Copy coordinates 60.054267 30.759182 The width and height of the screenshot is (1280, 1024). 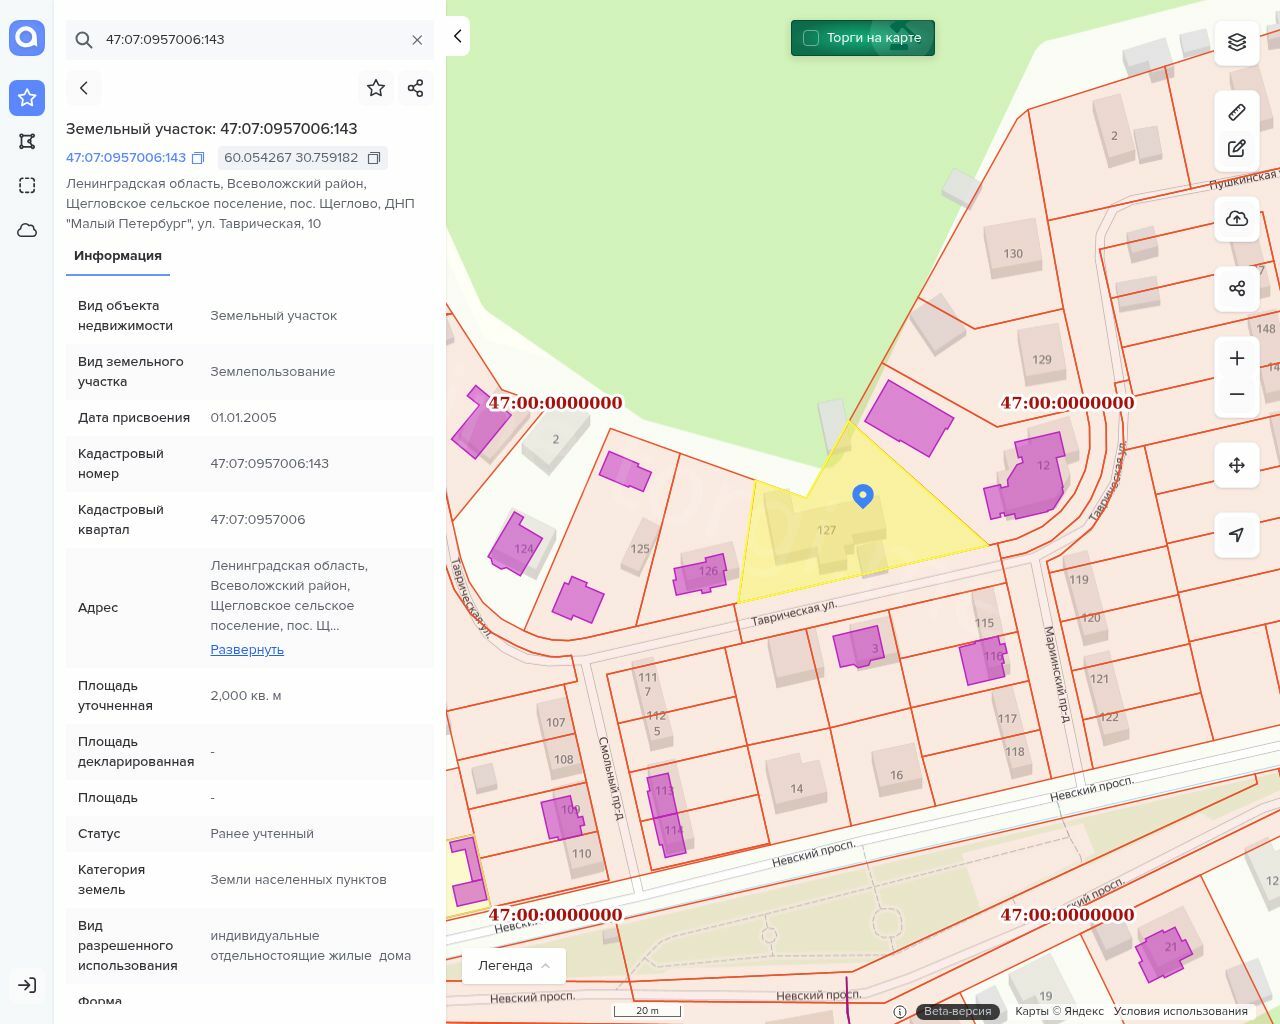[374, 158]
